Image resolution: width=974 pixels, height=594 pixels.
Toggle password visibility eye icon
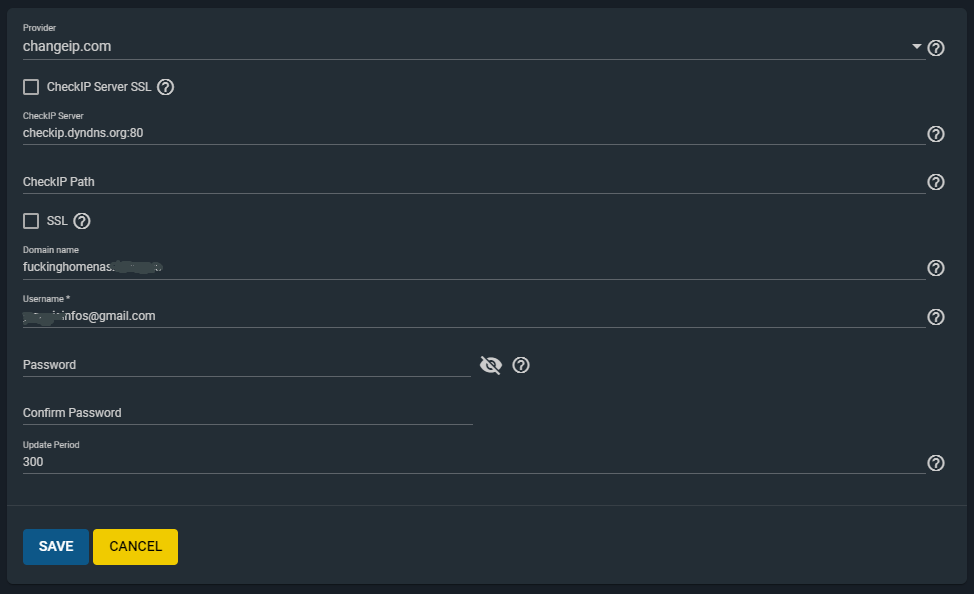click(x=490, y=365)
